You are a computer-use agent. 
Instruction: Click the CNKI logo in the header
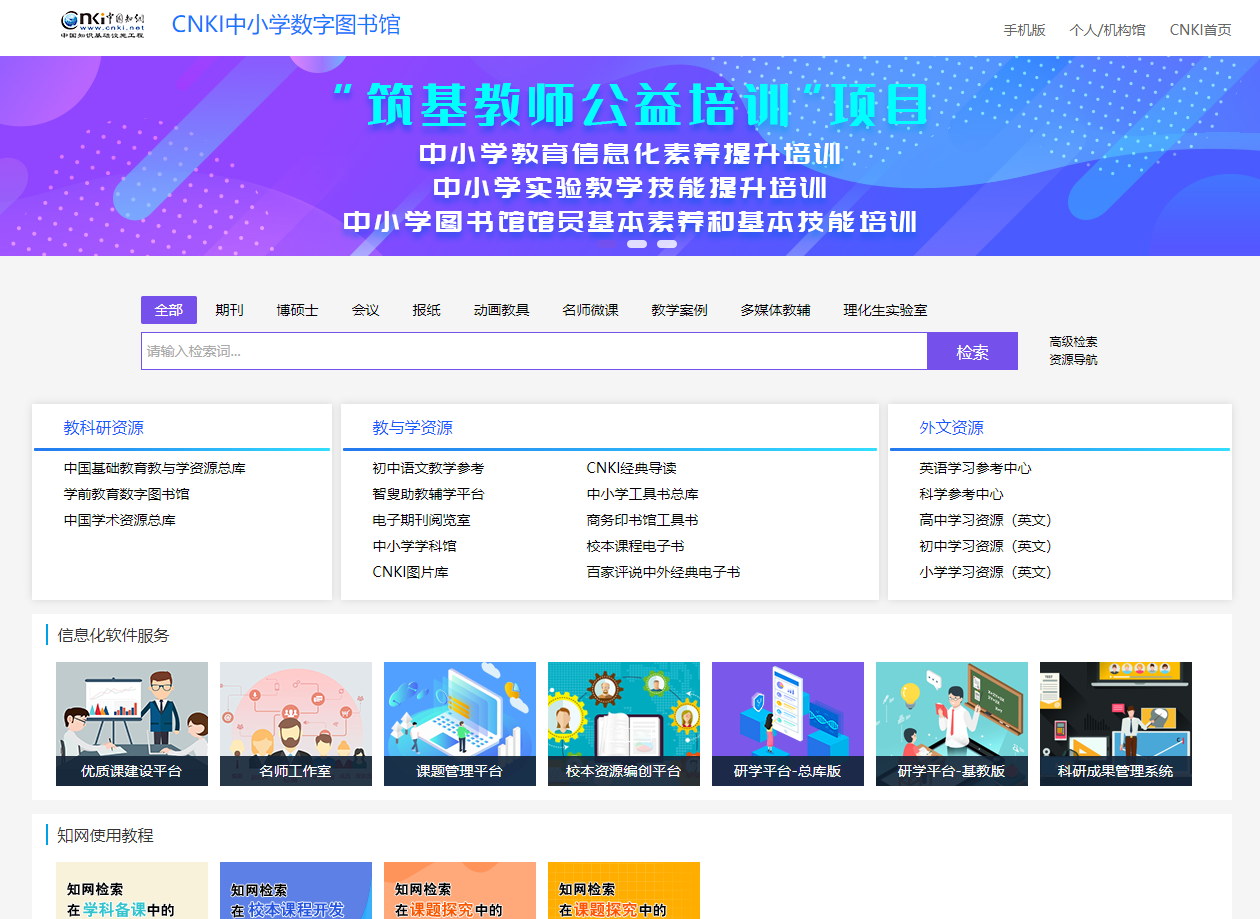(x=103, y=25)
